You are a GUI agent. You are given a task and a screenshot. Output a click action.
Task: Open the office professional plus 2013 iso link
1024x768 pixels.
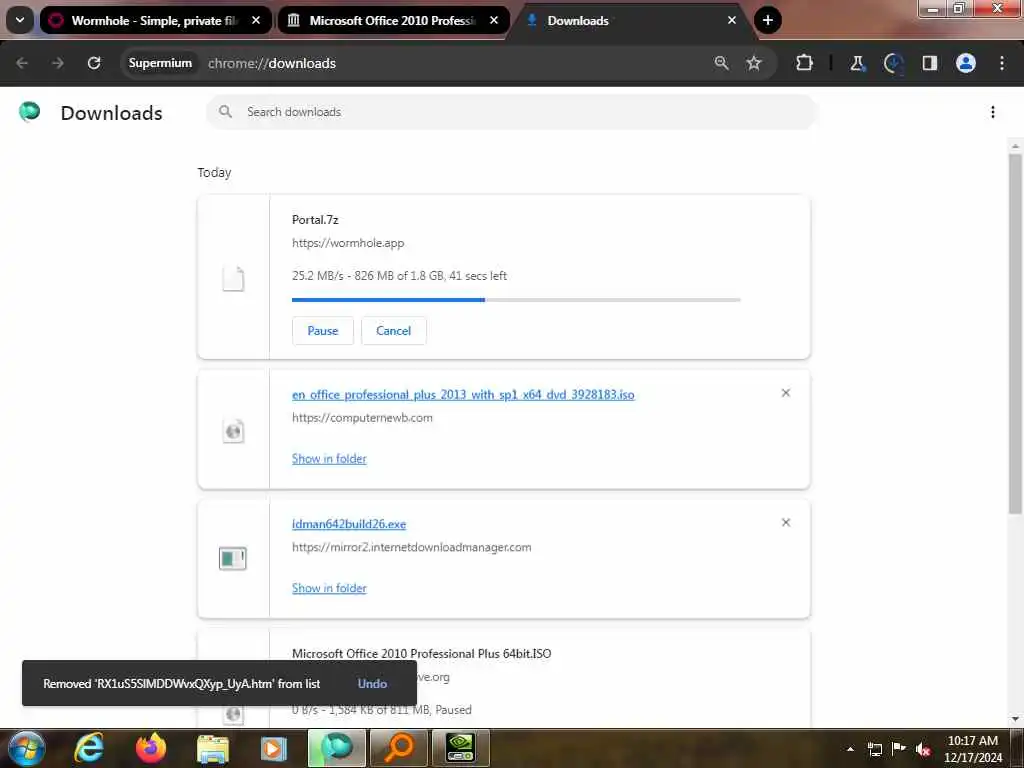click(x=463, y=394)
